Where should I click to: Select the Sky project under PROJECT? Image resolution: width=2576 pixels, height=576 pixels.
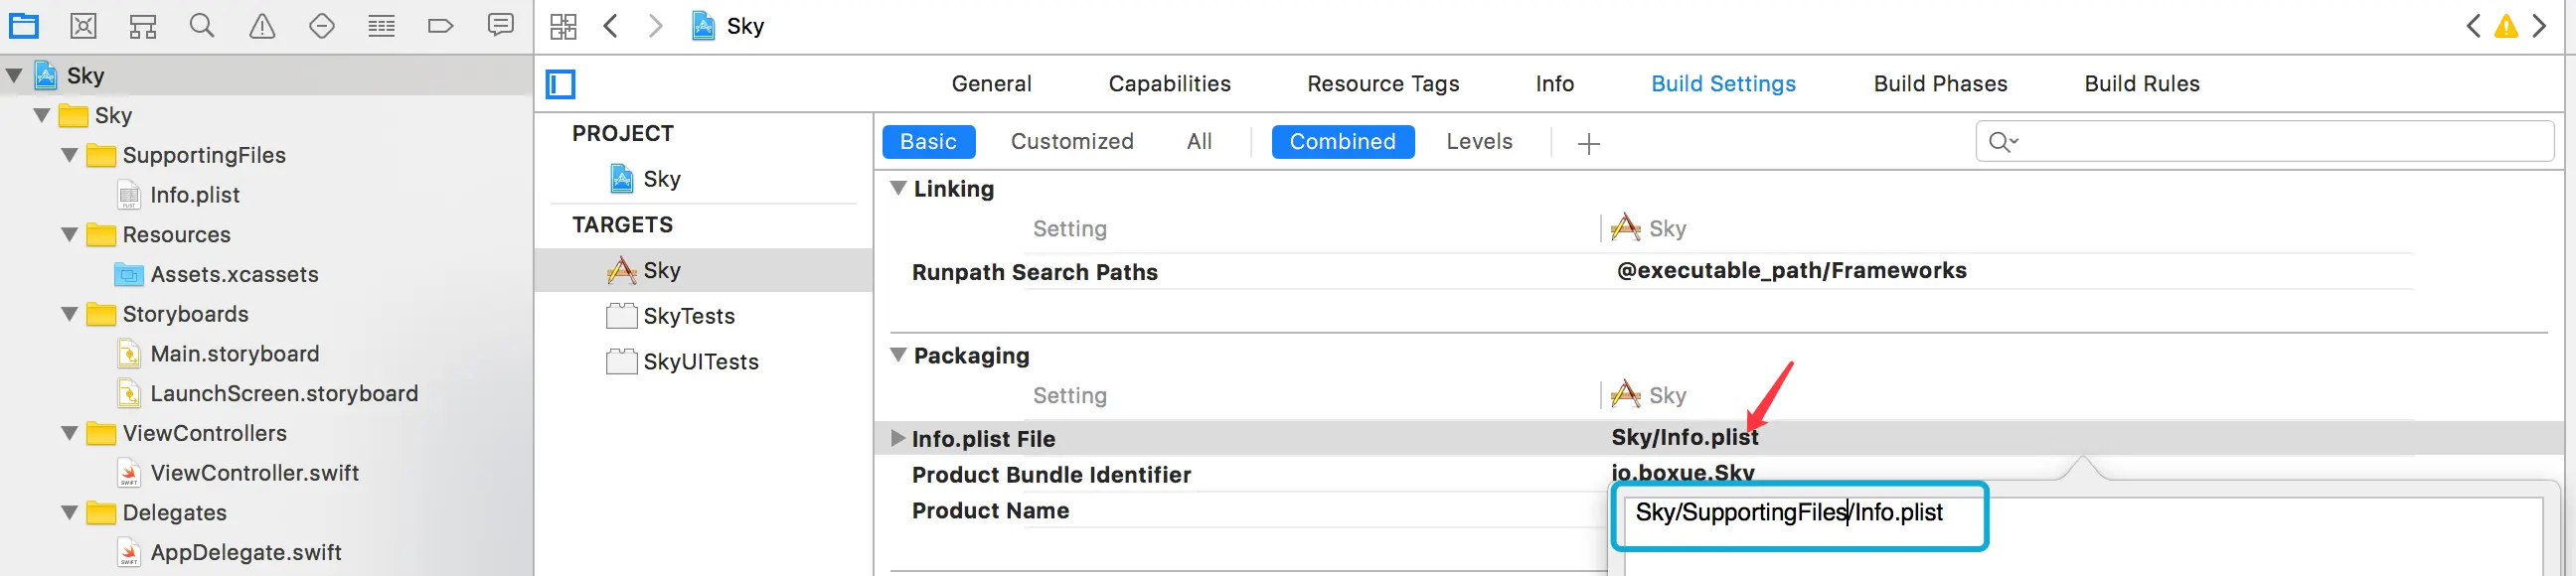tap(645, 179)
